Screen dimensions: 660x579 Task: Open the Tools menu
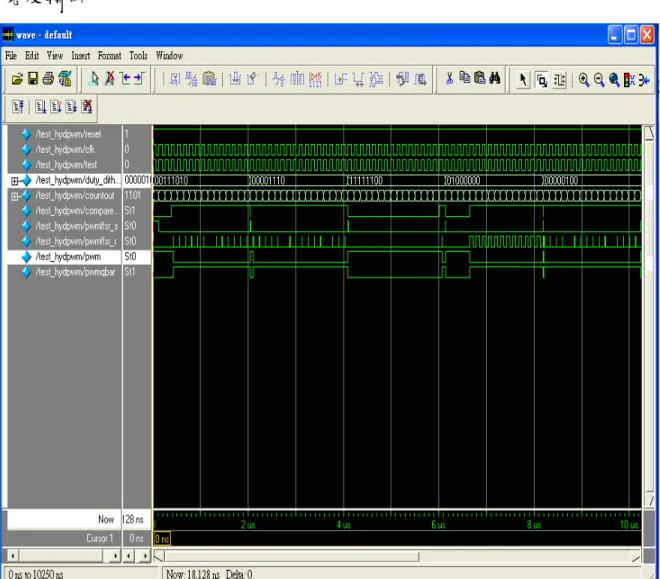click(138, 56)
